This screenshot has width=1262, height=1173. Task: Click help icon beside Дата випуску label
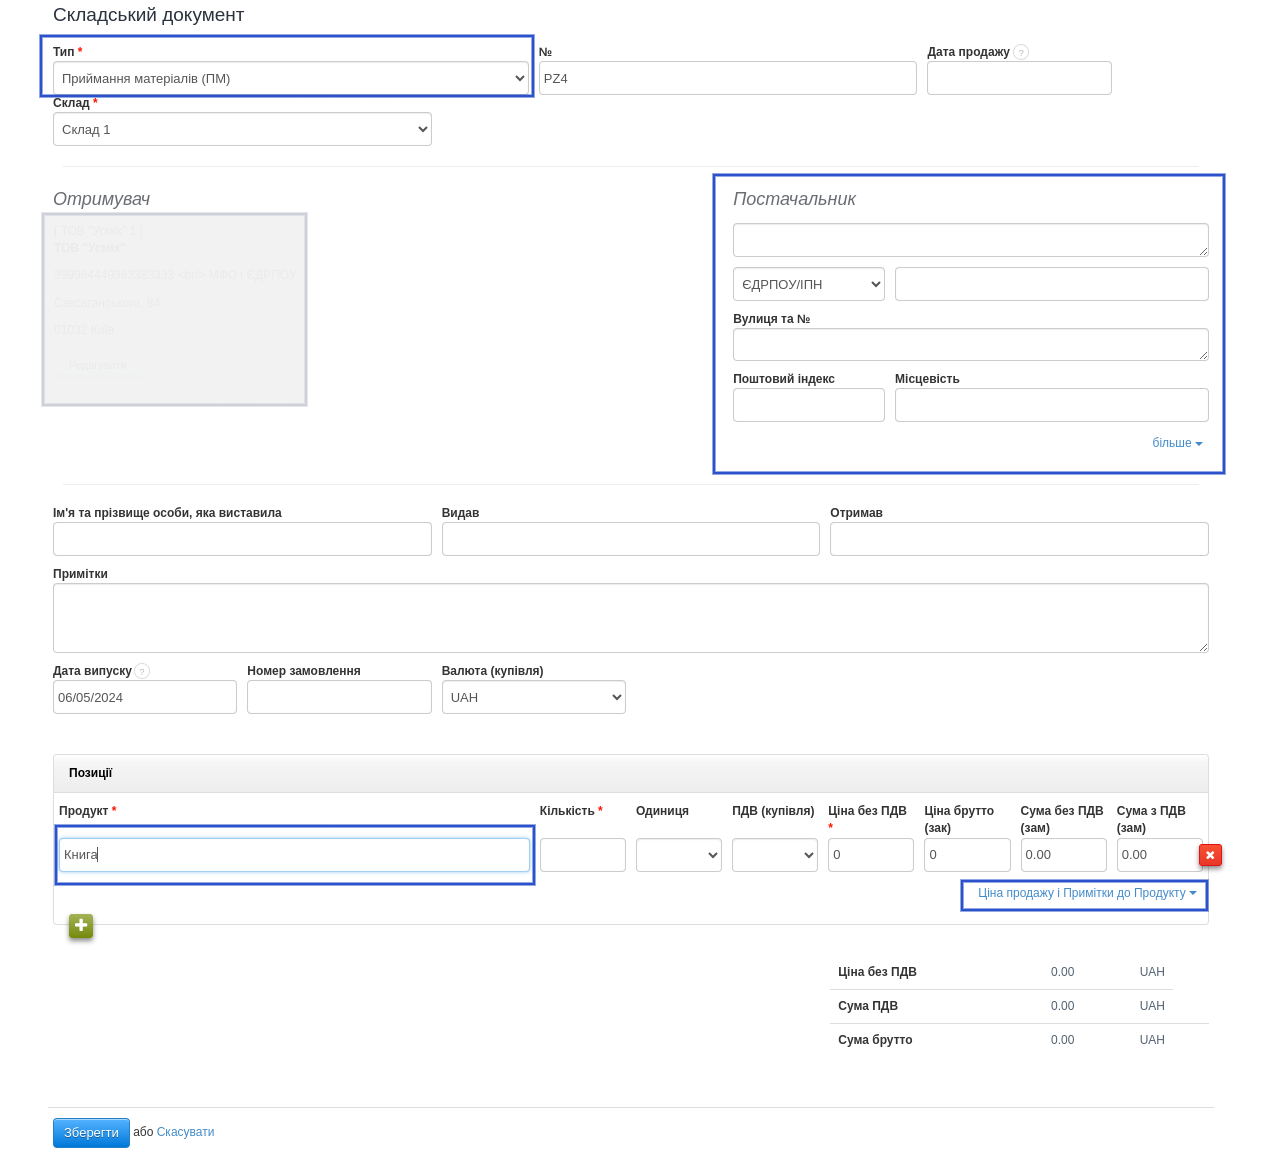click(142, 671)
